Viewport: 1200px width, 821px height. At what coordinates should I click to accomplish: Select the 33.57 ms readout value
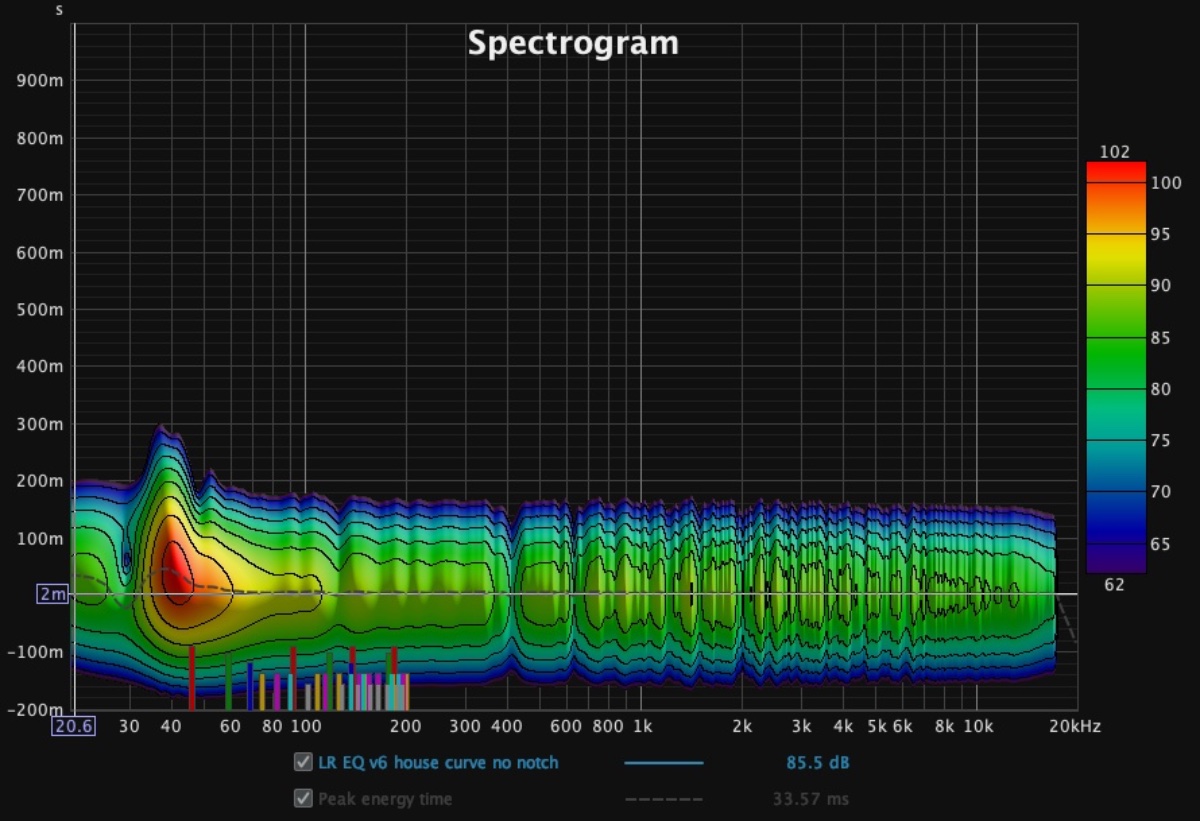coord(811,799)
